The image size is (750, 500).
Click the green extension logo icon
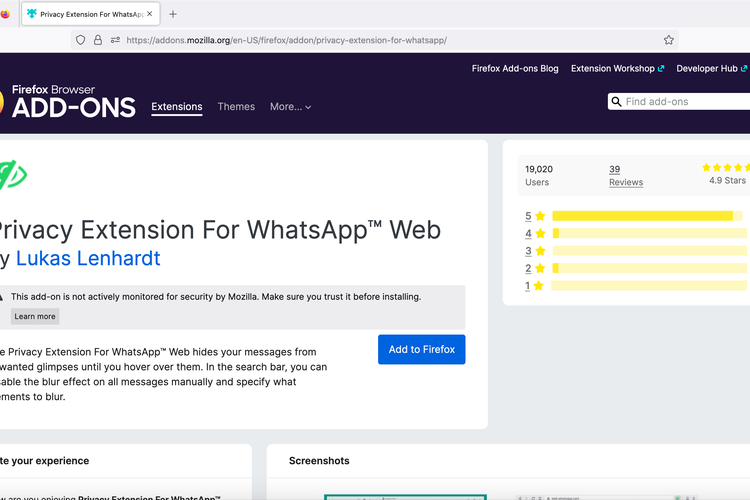coord(12,174)
